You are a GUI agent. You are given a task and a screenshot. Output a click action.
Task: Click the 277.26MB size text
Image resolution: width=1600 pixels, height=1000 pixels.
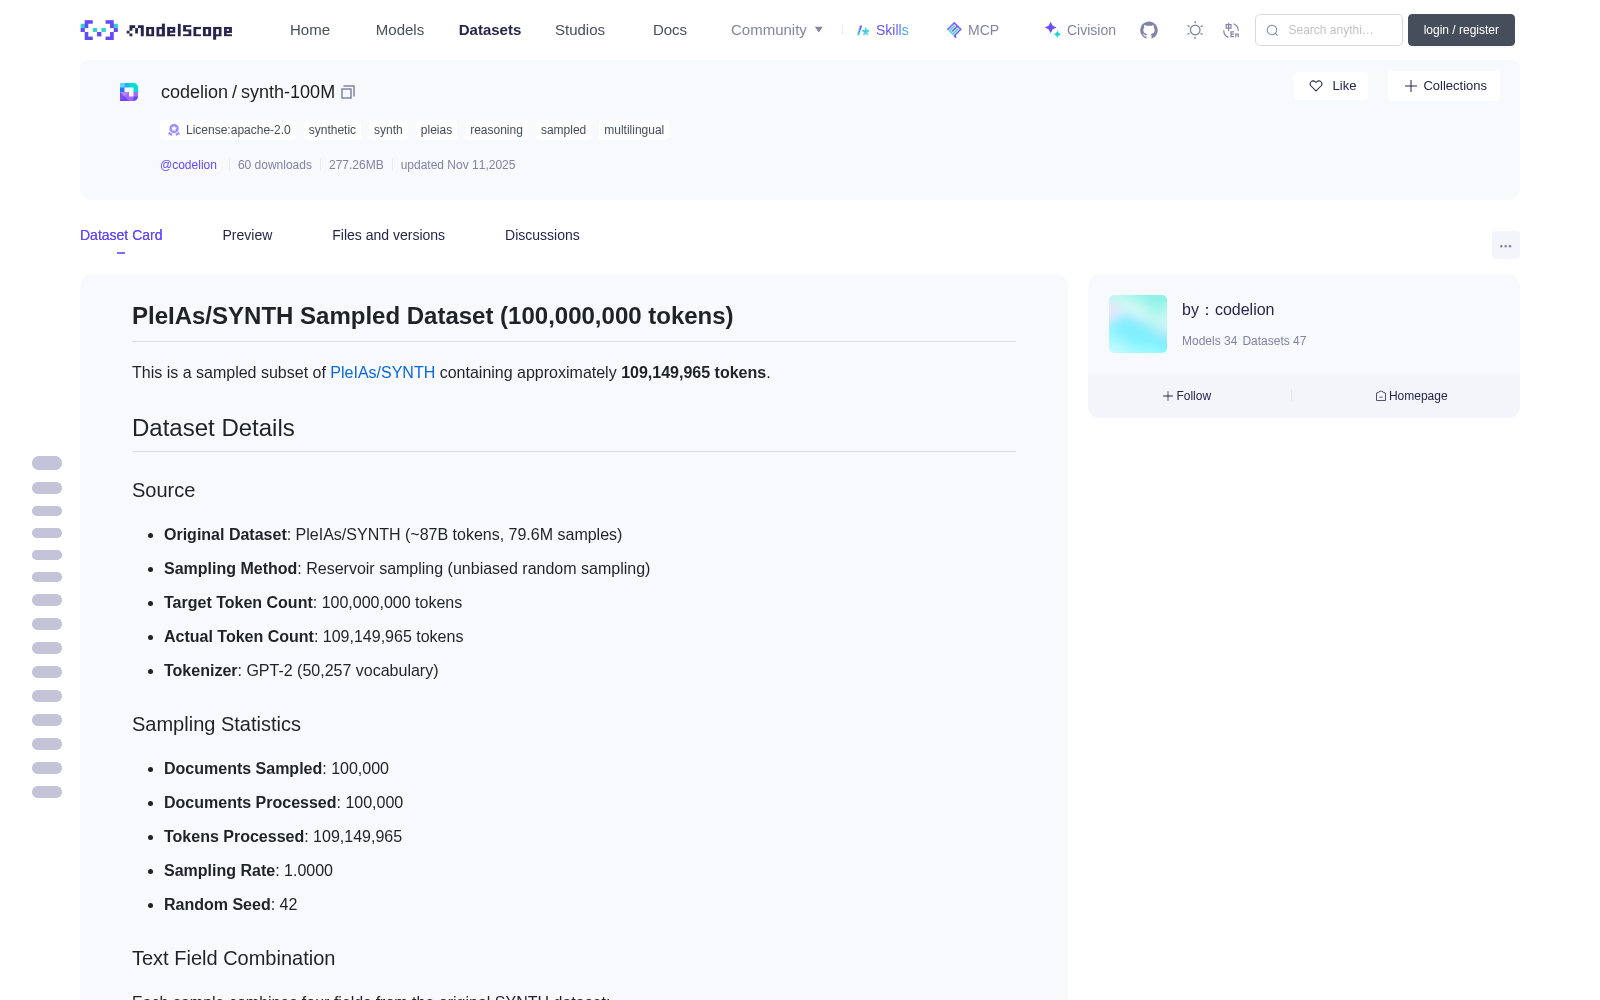pos(356,165)
